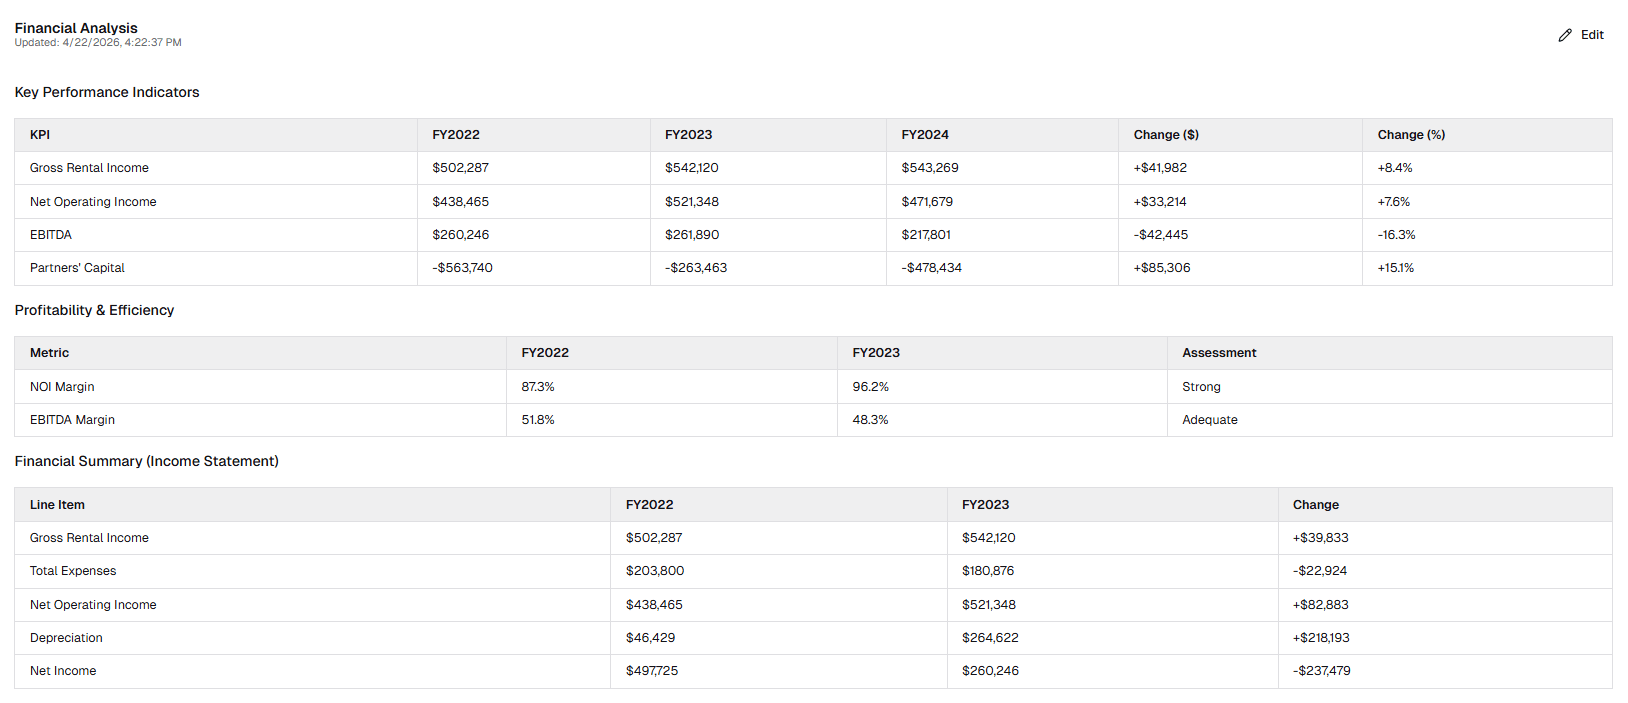
Task: Click the EBITDA Margin row label
Action: (x=72, y=420)
